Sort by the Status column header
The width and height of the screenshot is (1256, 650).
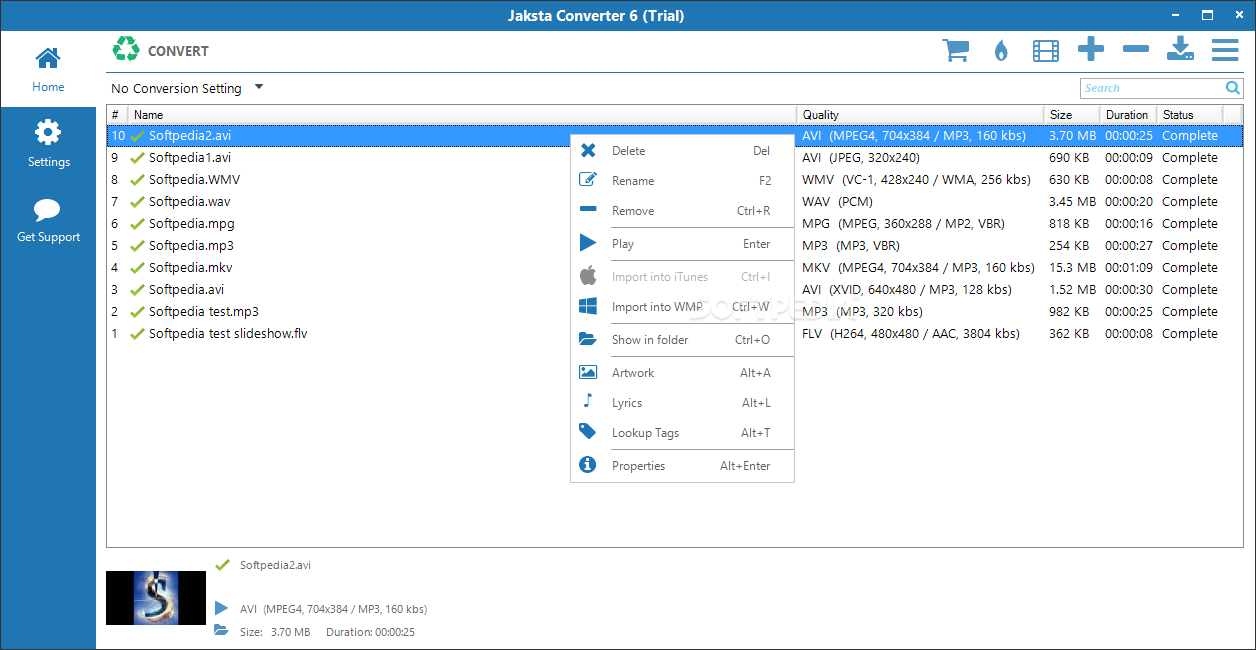1189,115
